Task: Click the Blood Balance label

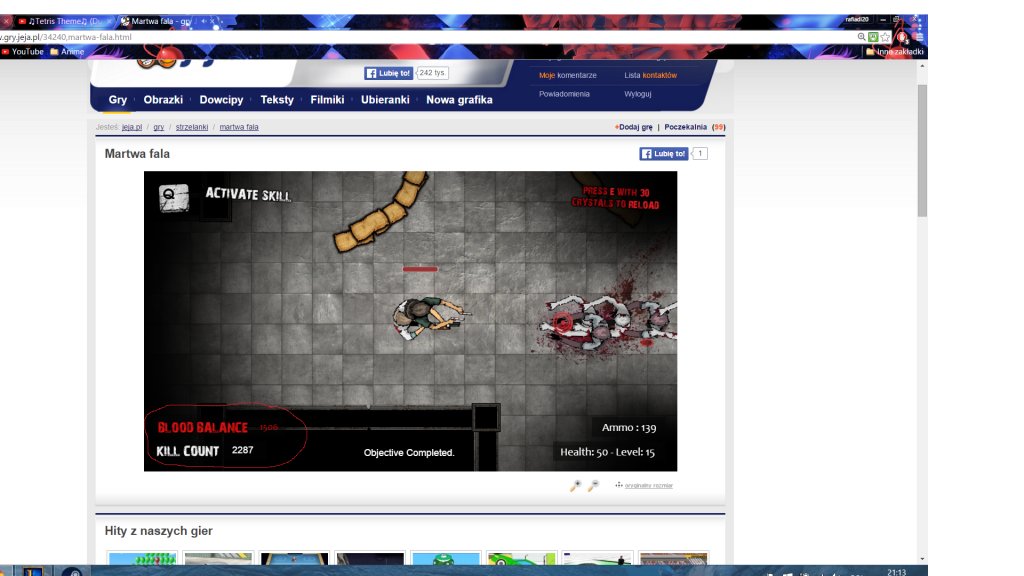Action: pos(202,428)
